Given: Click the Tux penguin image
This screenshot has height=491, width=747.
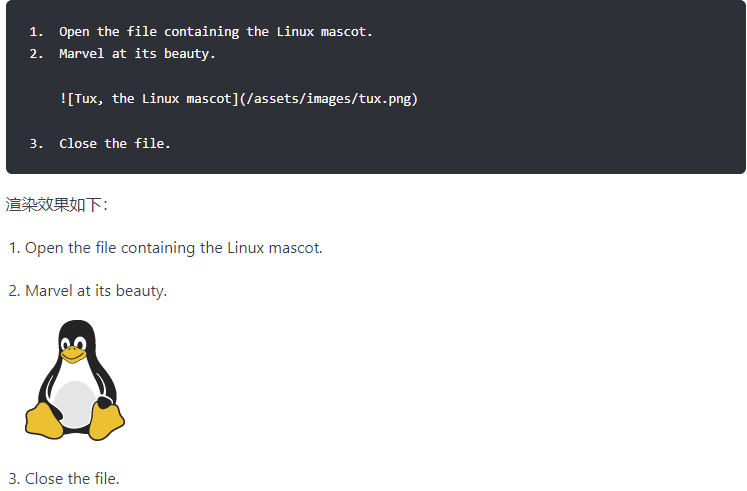Looking at the screenshot, I should click(x=75, y=380).
